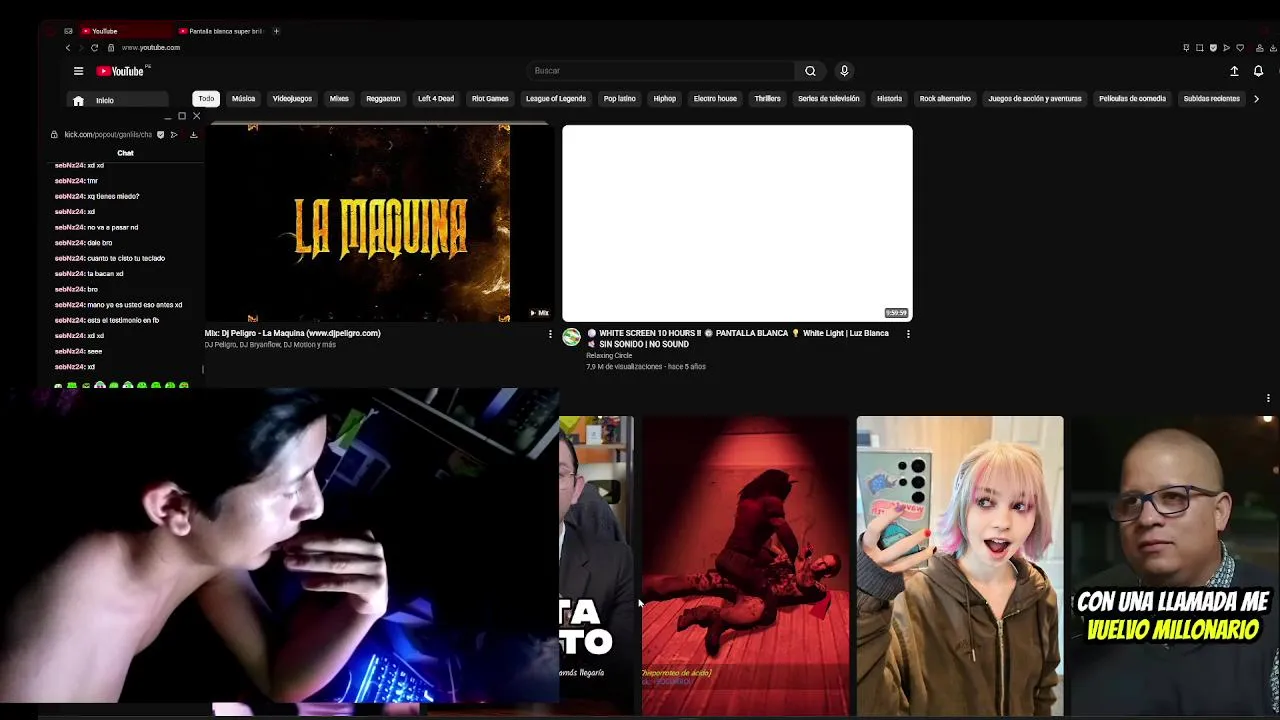This screenshot has height=720, width=1280.
Task: Play the La Maquina mix thumbnail
Action: click(x=378, y=224)
